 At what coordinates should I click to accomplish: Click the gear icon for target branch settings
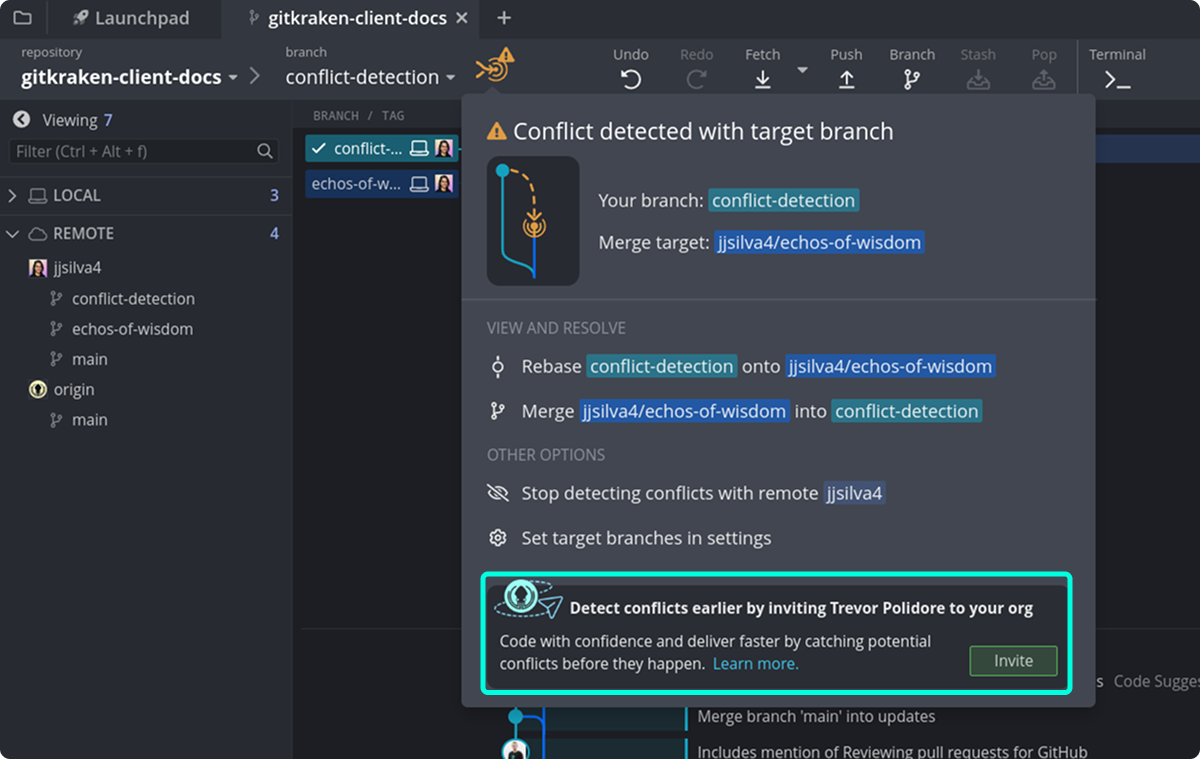(497, 537)
